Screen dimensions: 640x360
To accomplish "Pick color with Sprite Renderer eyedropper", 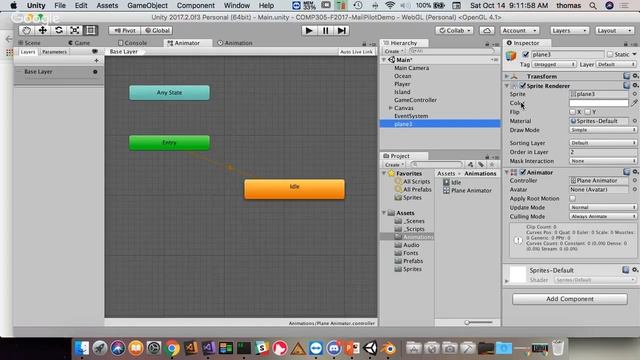I will pyautogui.click(x=634, y=103).
